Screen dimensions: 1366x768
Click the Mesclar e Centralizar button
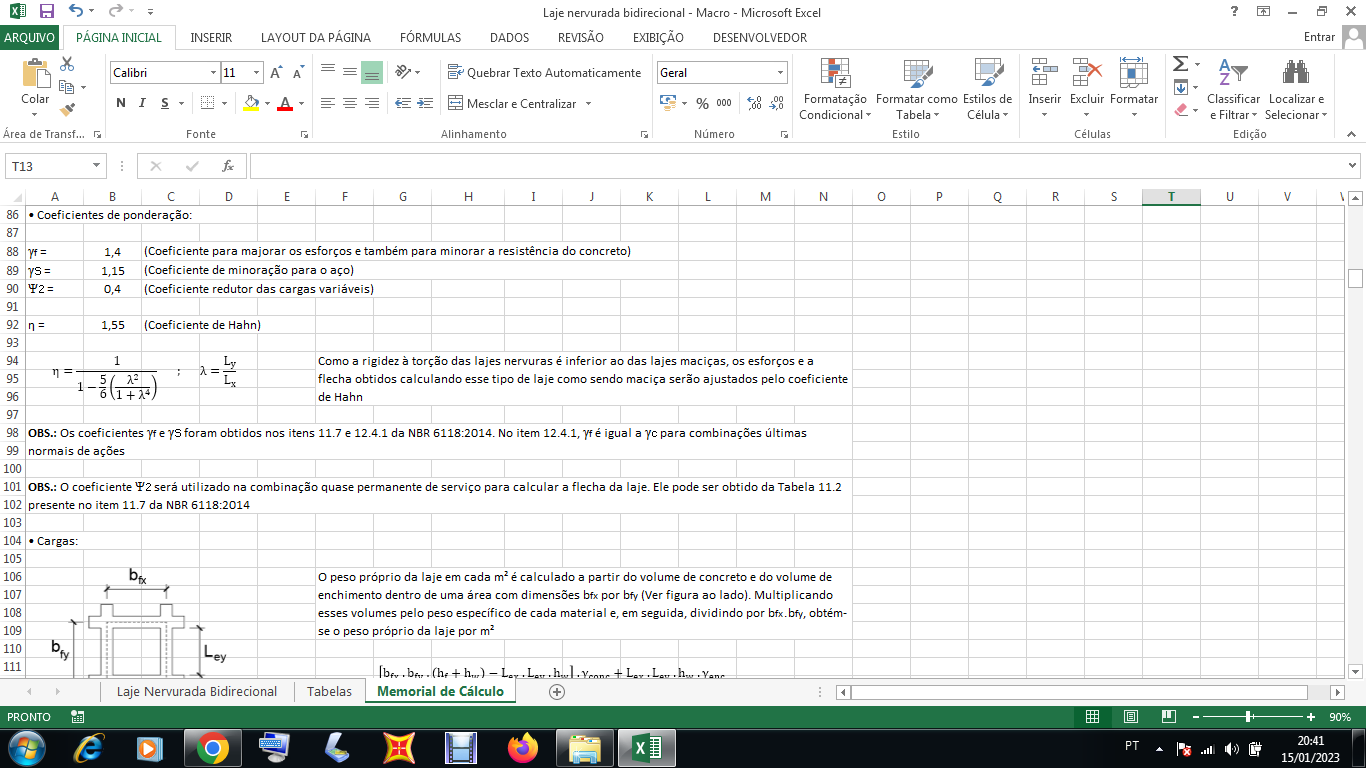pyautogui.click(x=513, y=103)
